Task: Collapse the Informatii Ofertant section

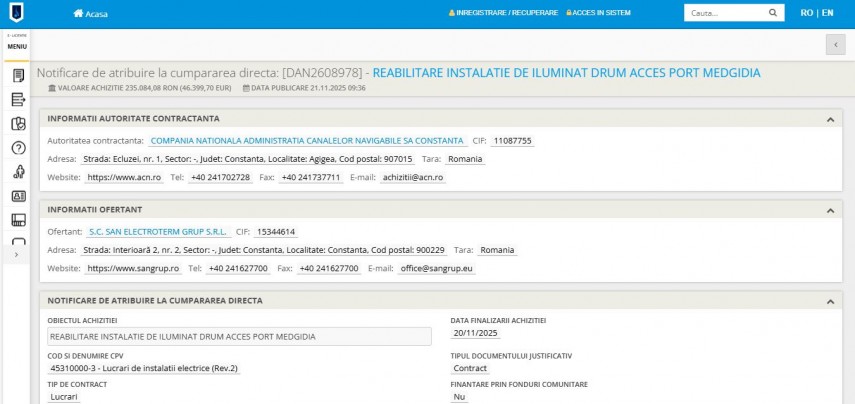Action: point(830,210)
